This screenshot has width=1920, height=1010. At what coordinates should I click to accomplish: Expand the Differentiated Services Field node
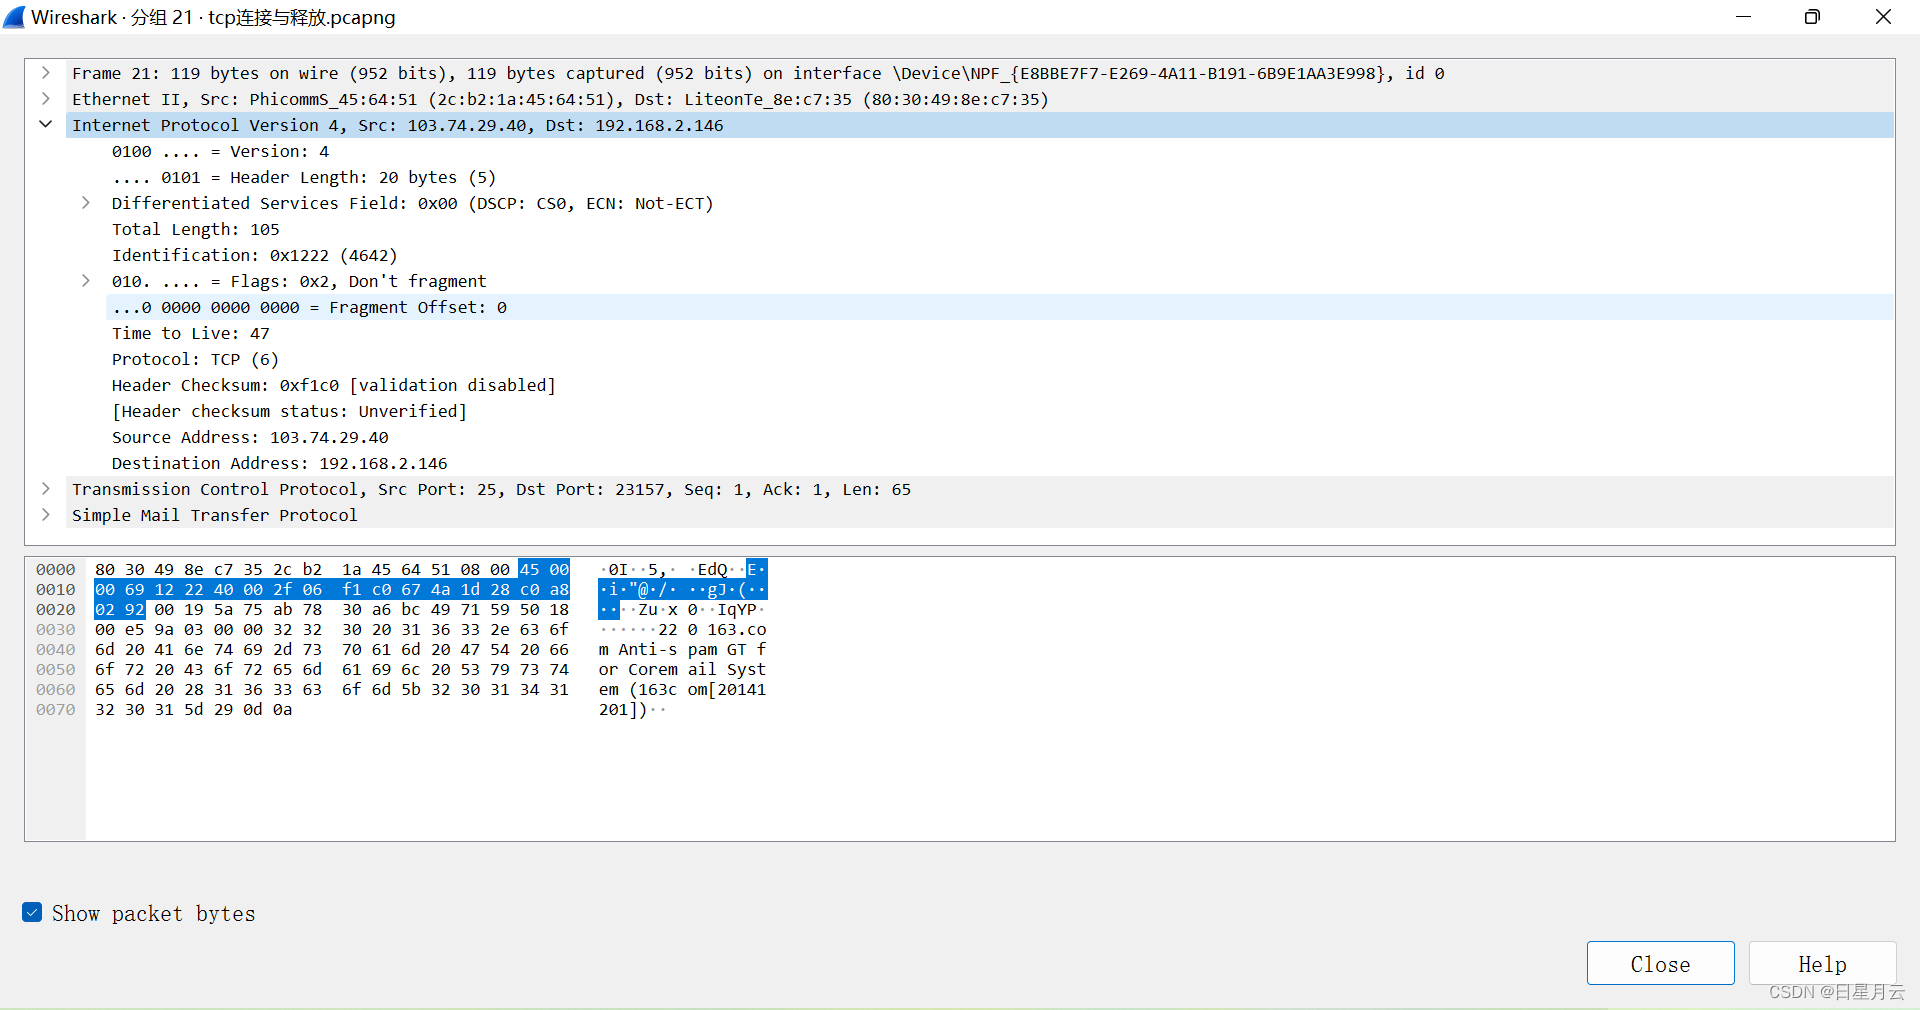[85, 203]
